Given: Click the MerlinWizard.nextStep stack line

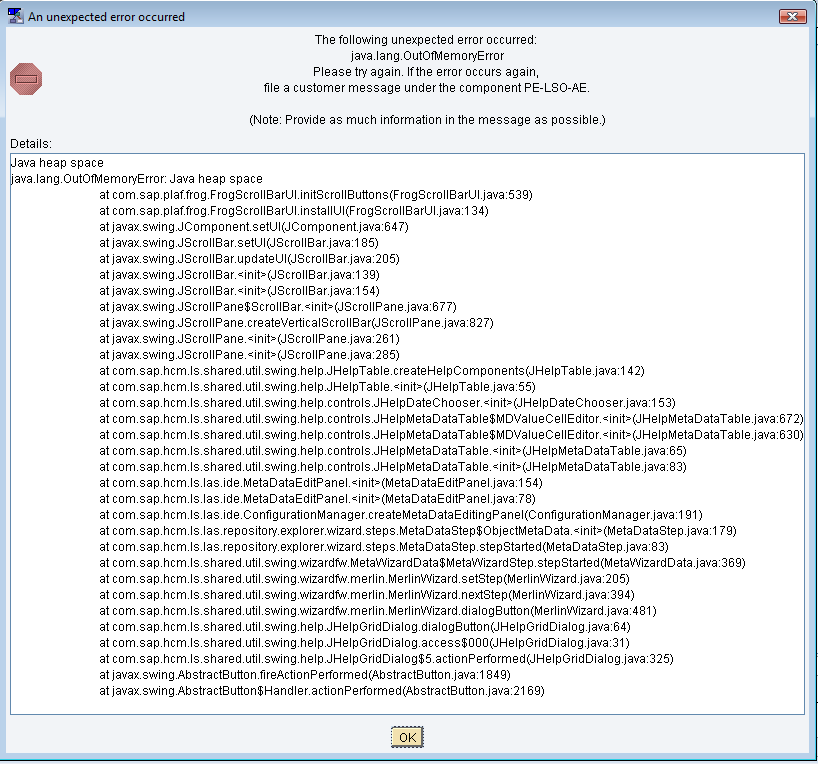Looking at the screenshot, I should [x=367, y=595].
